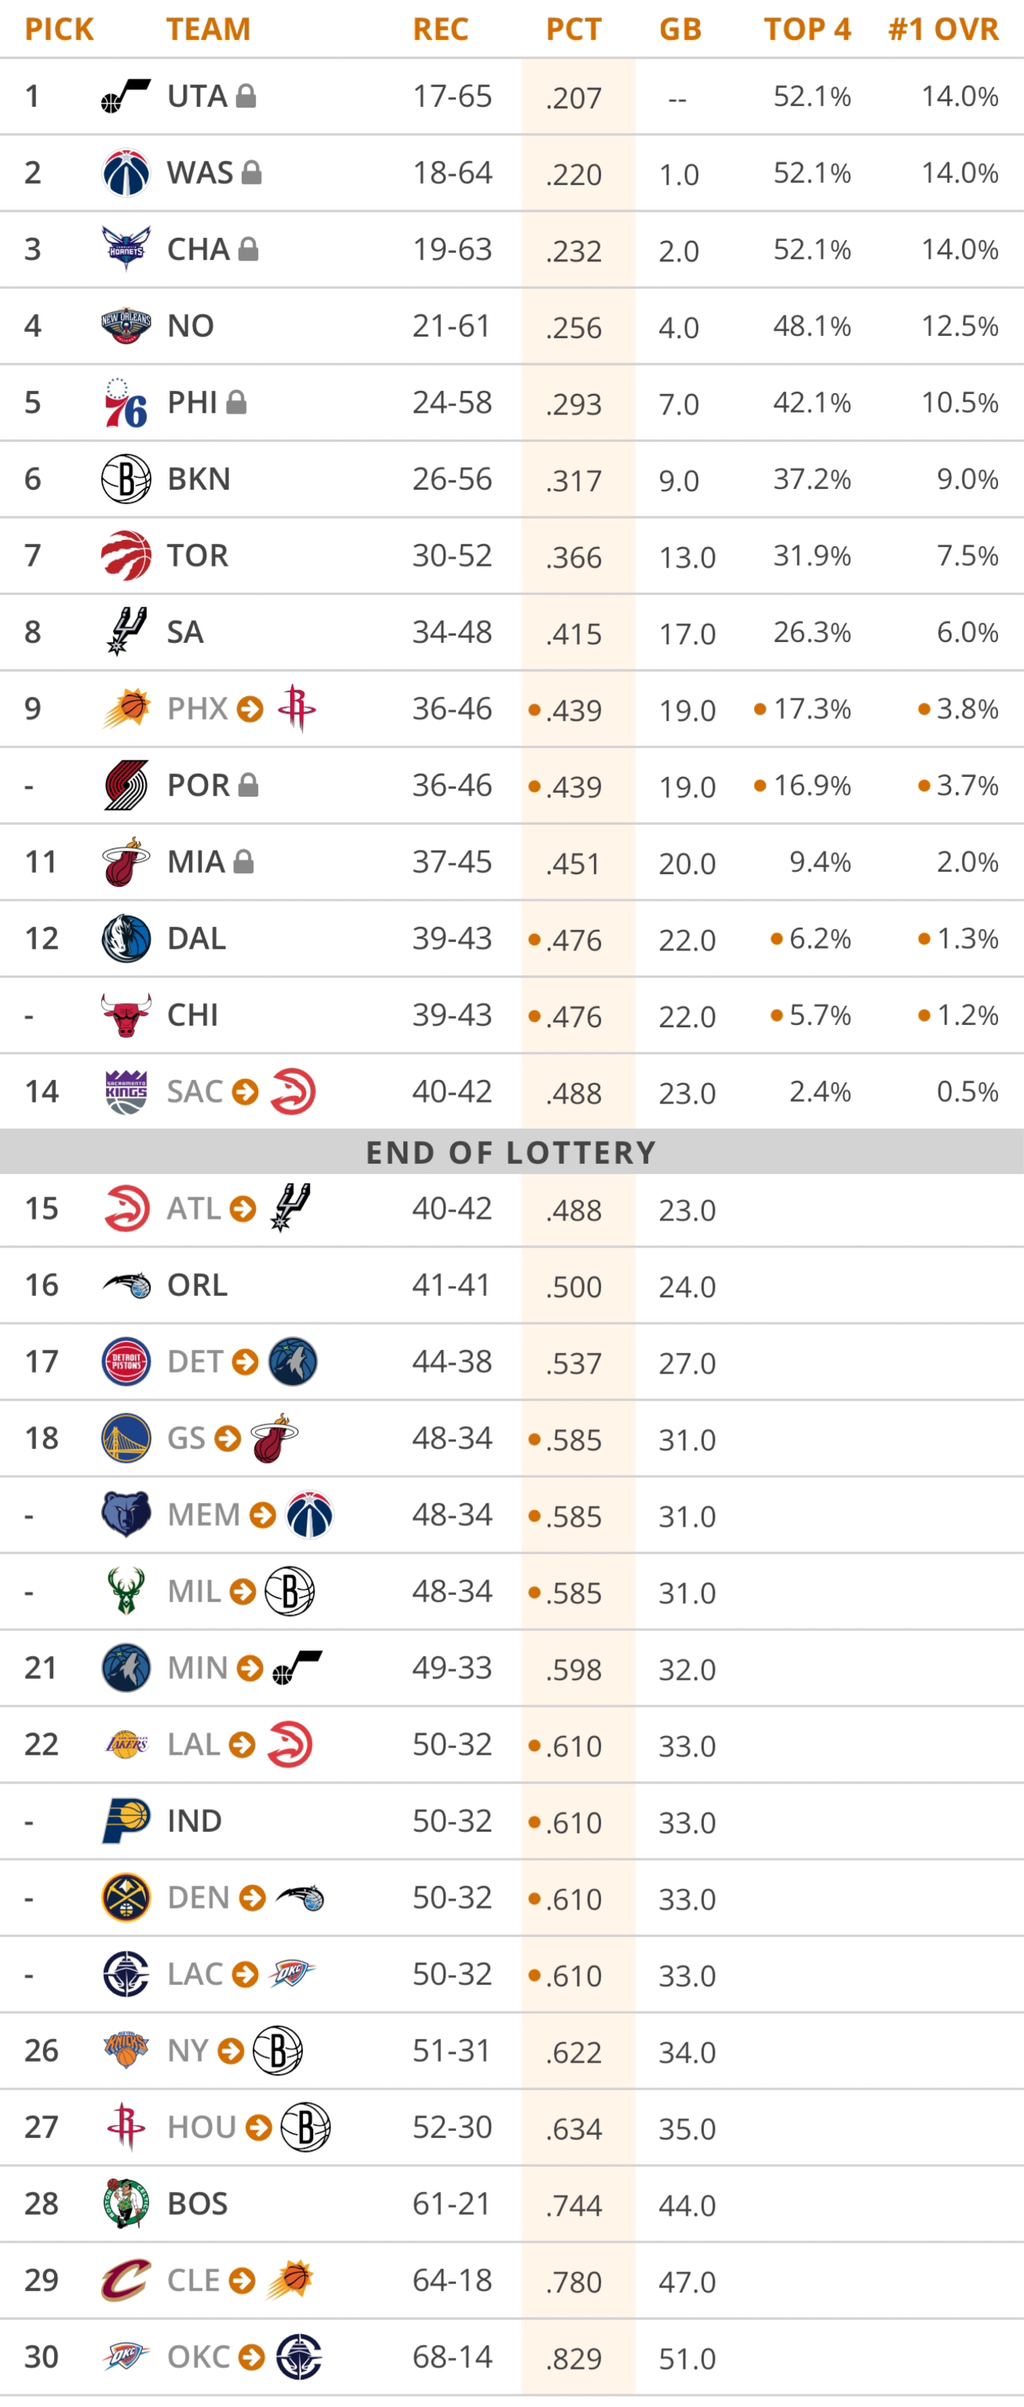Click the REC column header
The image size is (1024, 2407).
coord(440,29)
